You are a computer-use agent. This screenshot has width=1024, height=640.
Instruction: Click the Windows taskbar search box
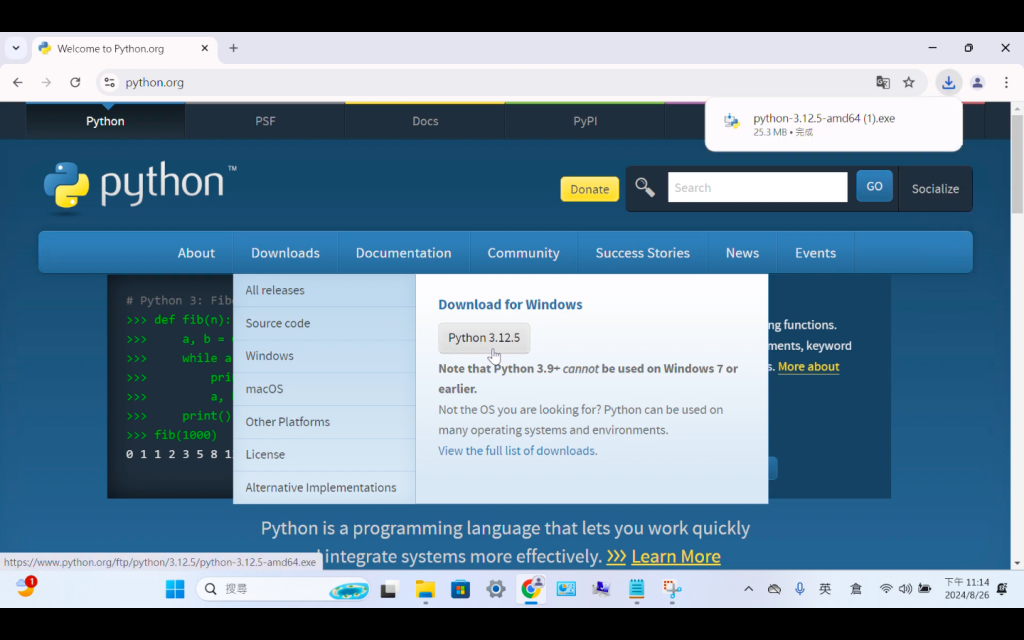pyautogui.click(x=282, y=589)
